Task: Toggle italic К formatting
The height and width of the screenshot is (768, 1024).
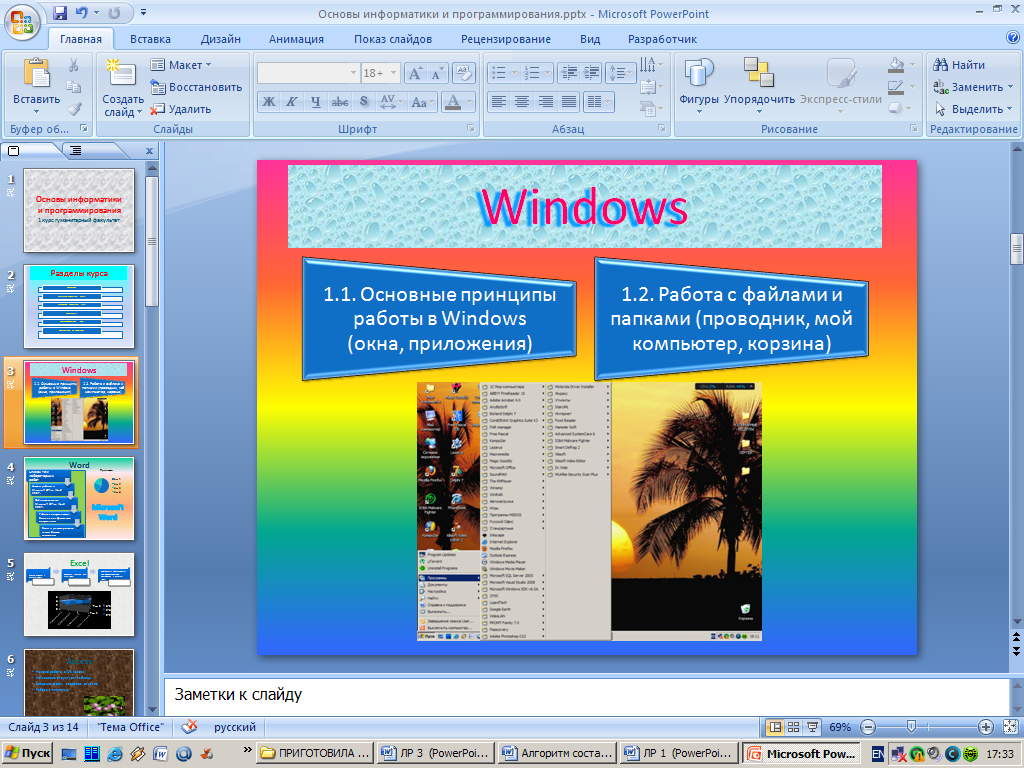Action: click(x=292, y=102)
